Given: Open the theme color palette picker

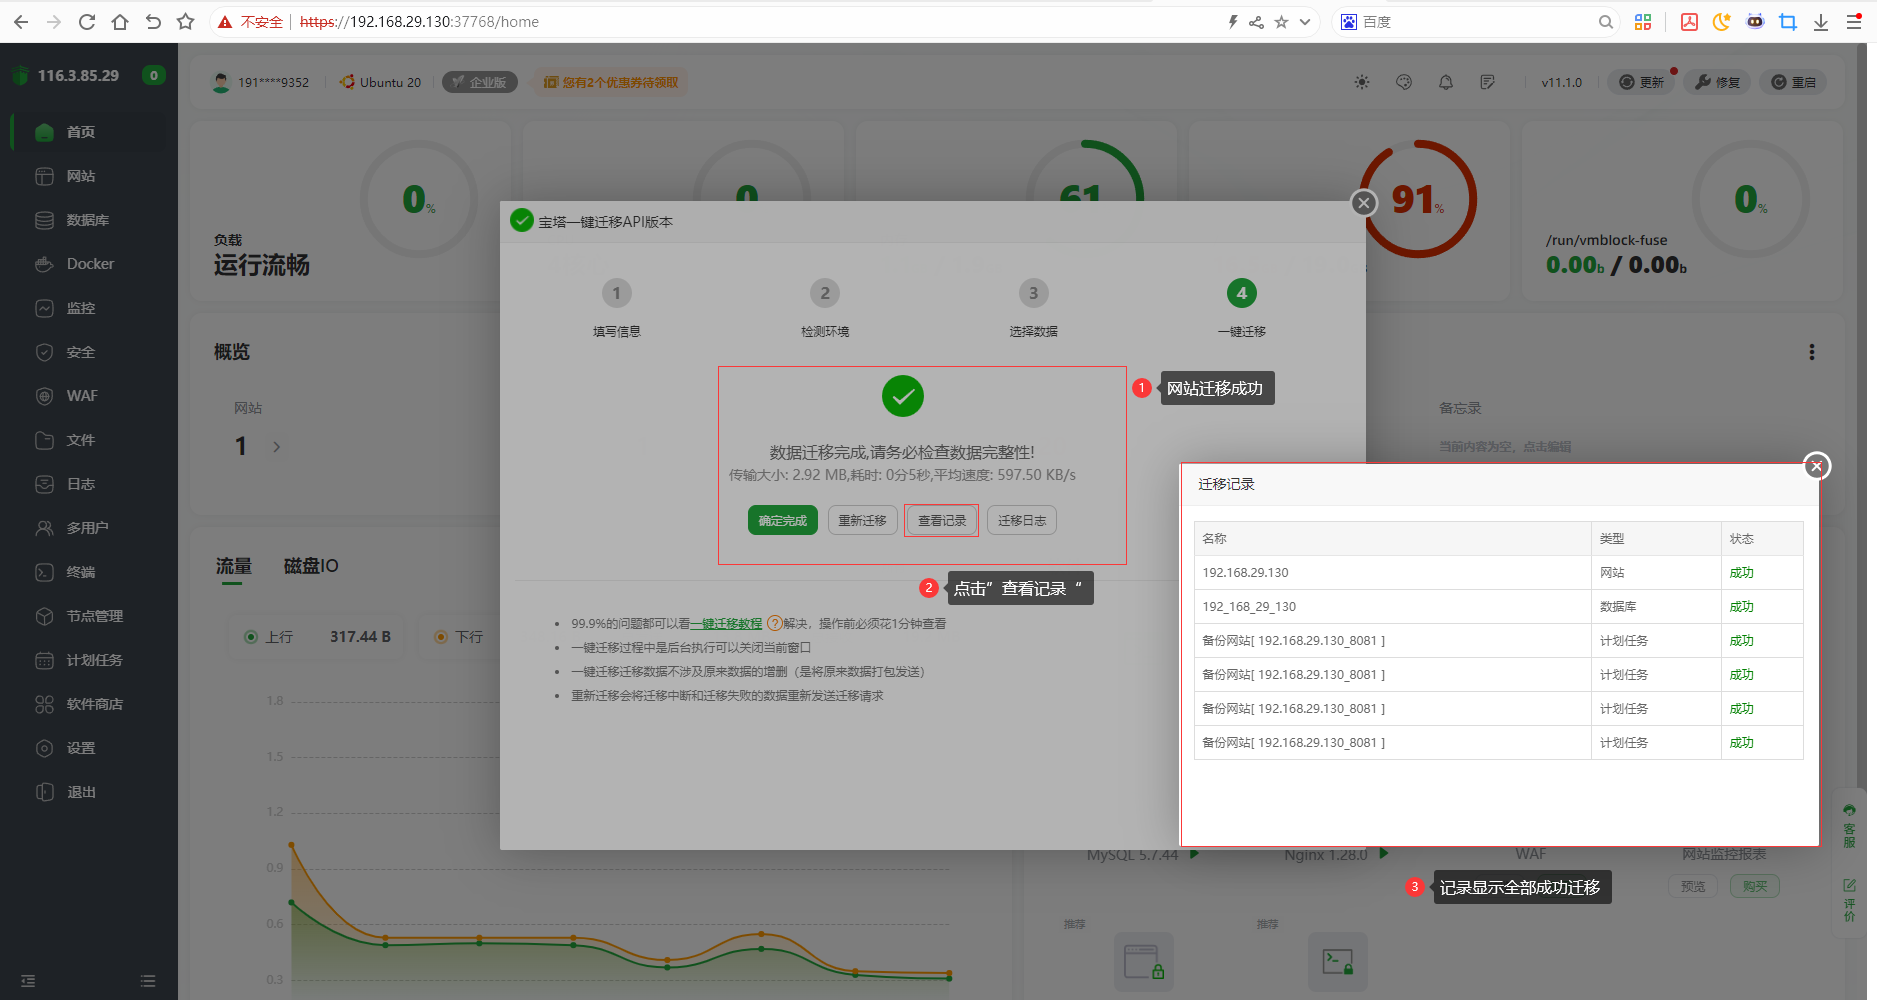Looking at the screenshot, I should click(x=1403, y=82).
